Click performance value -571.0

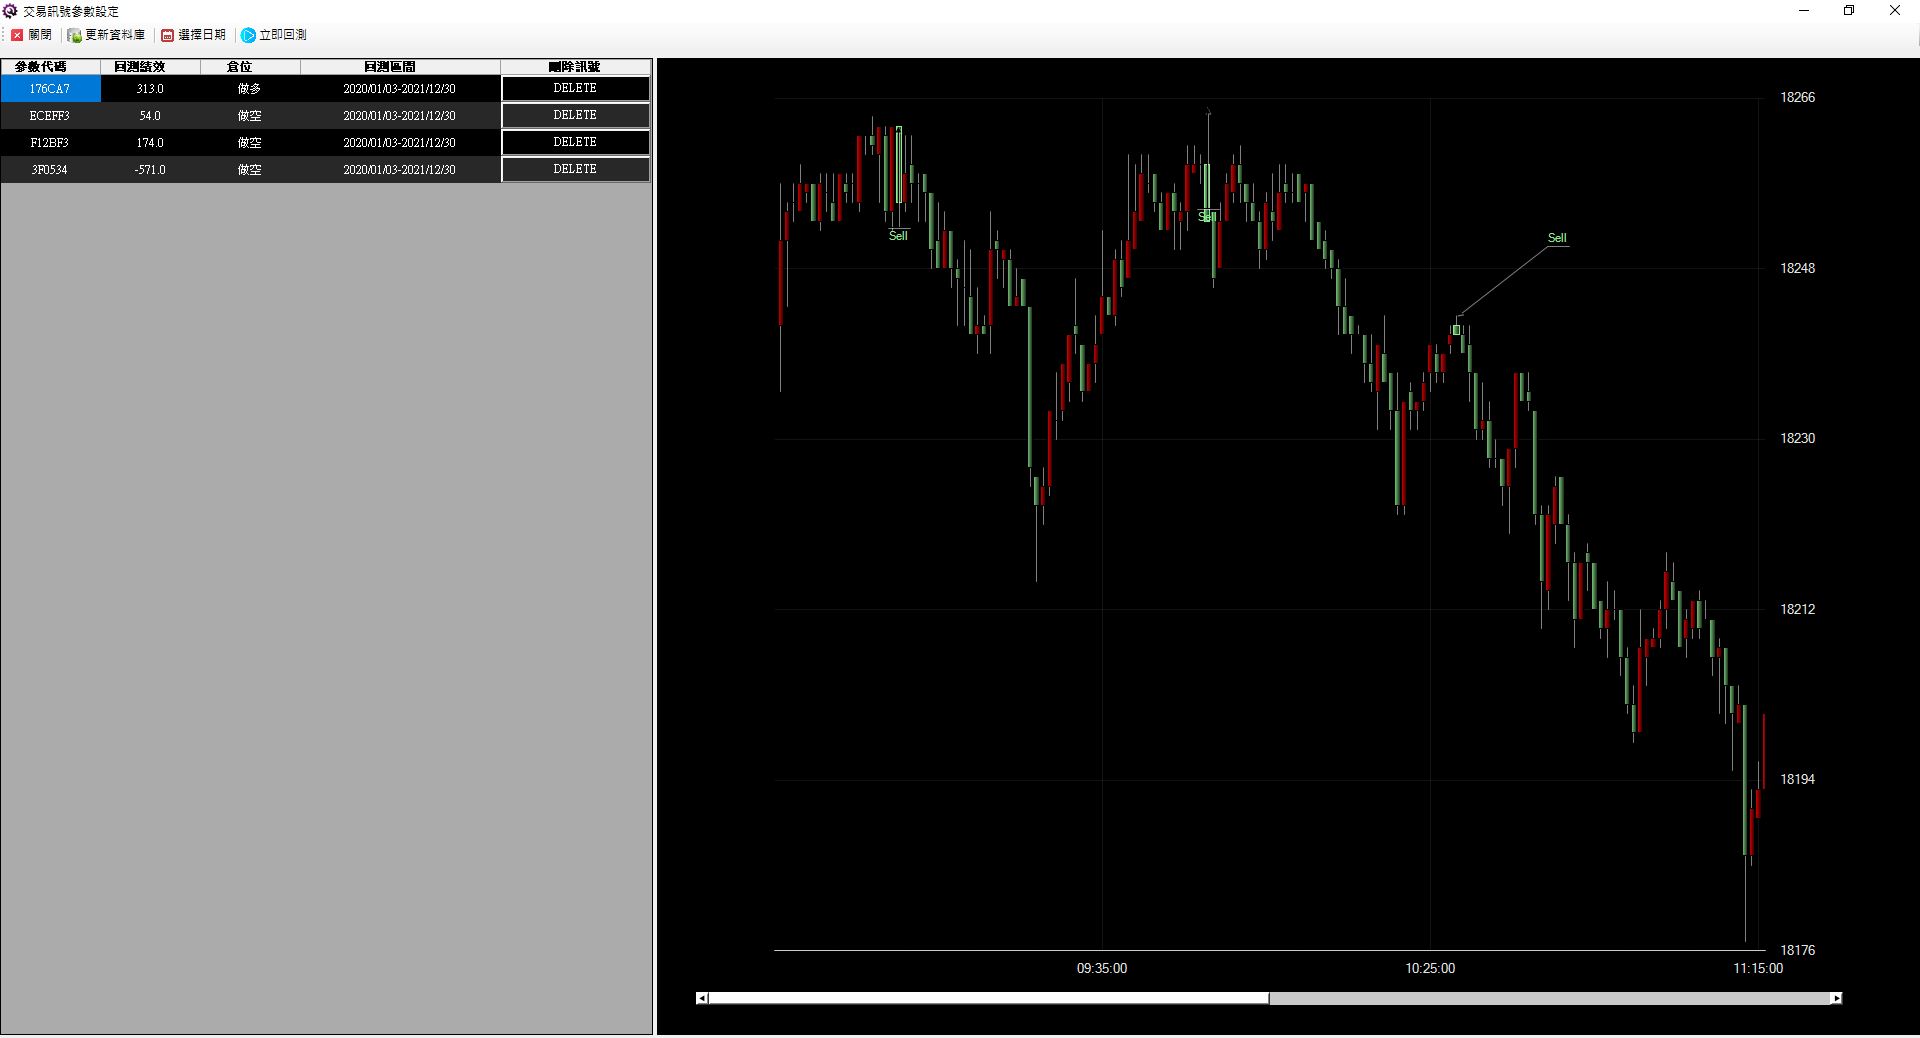click(x=150, y=170)
